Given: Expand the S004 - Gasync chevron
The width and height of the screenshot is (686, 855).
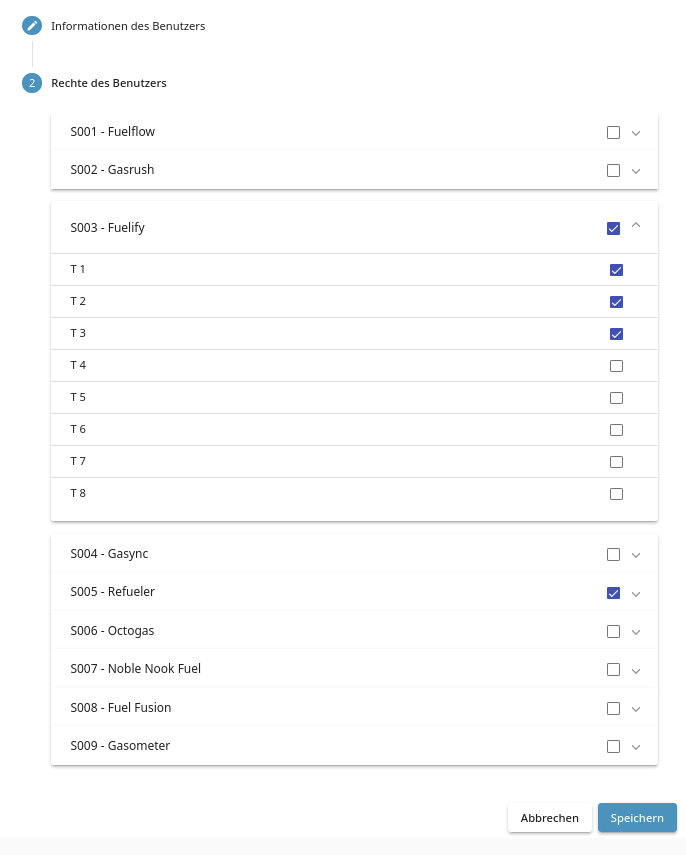Looking at the screenshot, I should click(x=636, y=555).
